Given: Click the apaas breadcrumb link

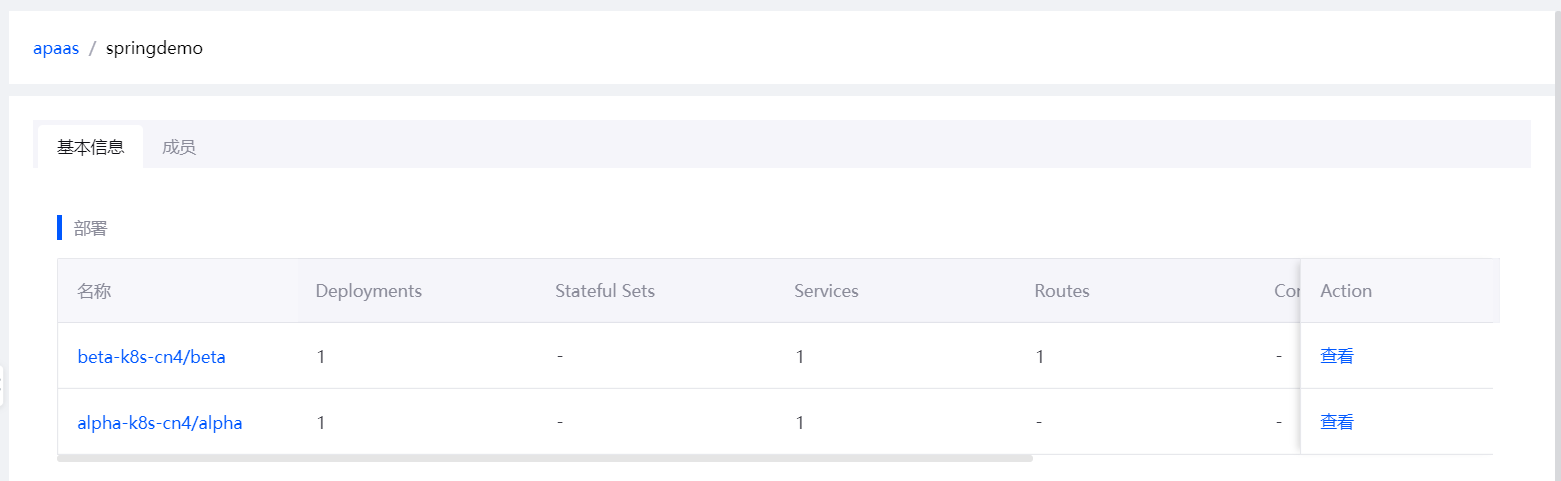Looking at the screenshot, I should (56, 48).
